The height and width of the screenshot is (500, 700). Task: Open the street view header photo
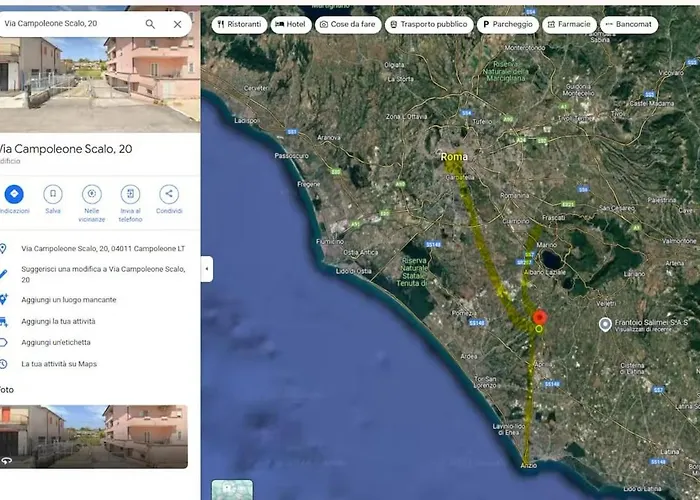[x=100, y=85]
